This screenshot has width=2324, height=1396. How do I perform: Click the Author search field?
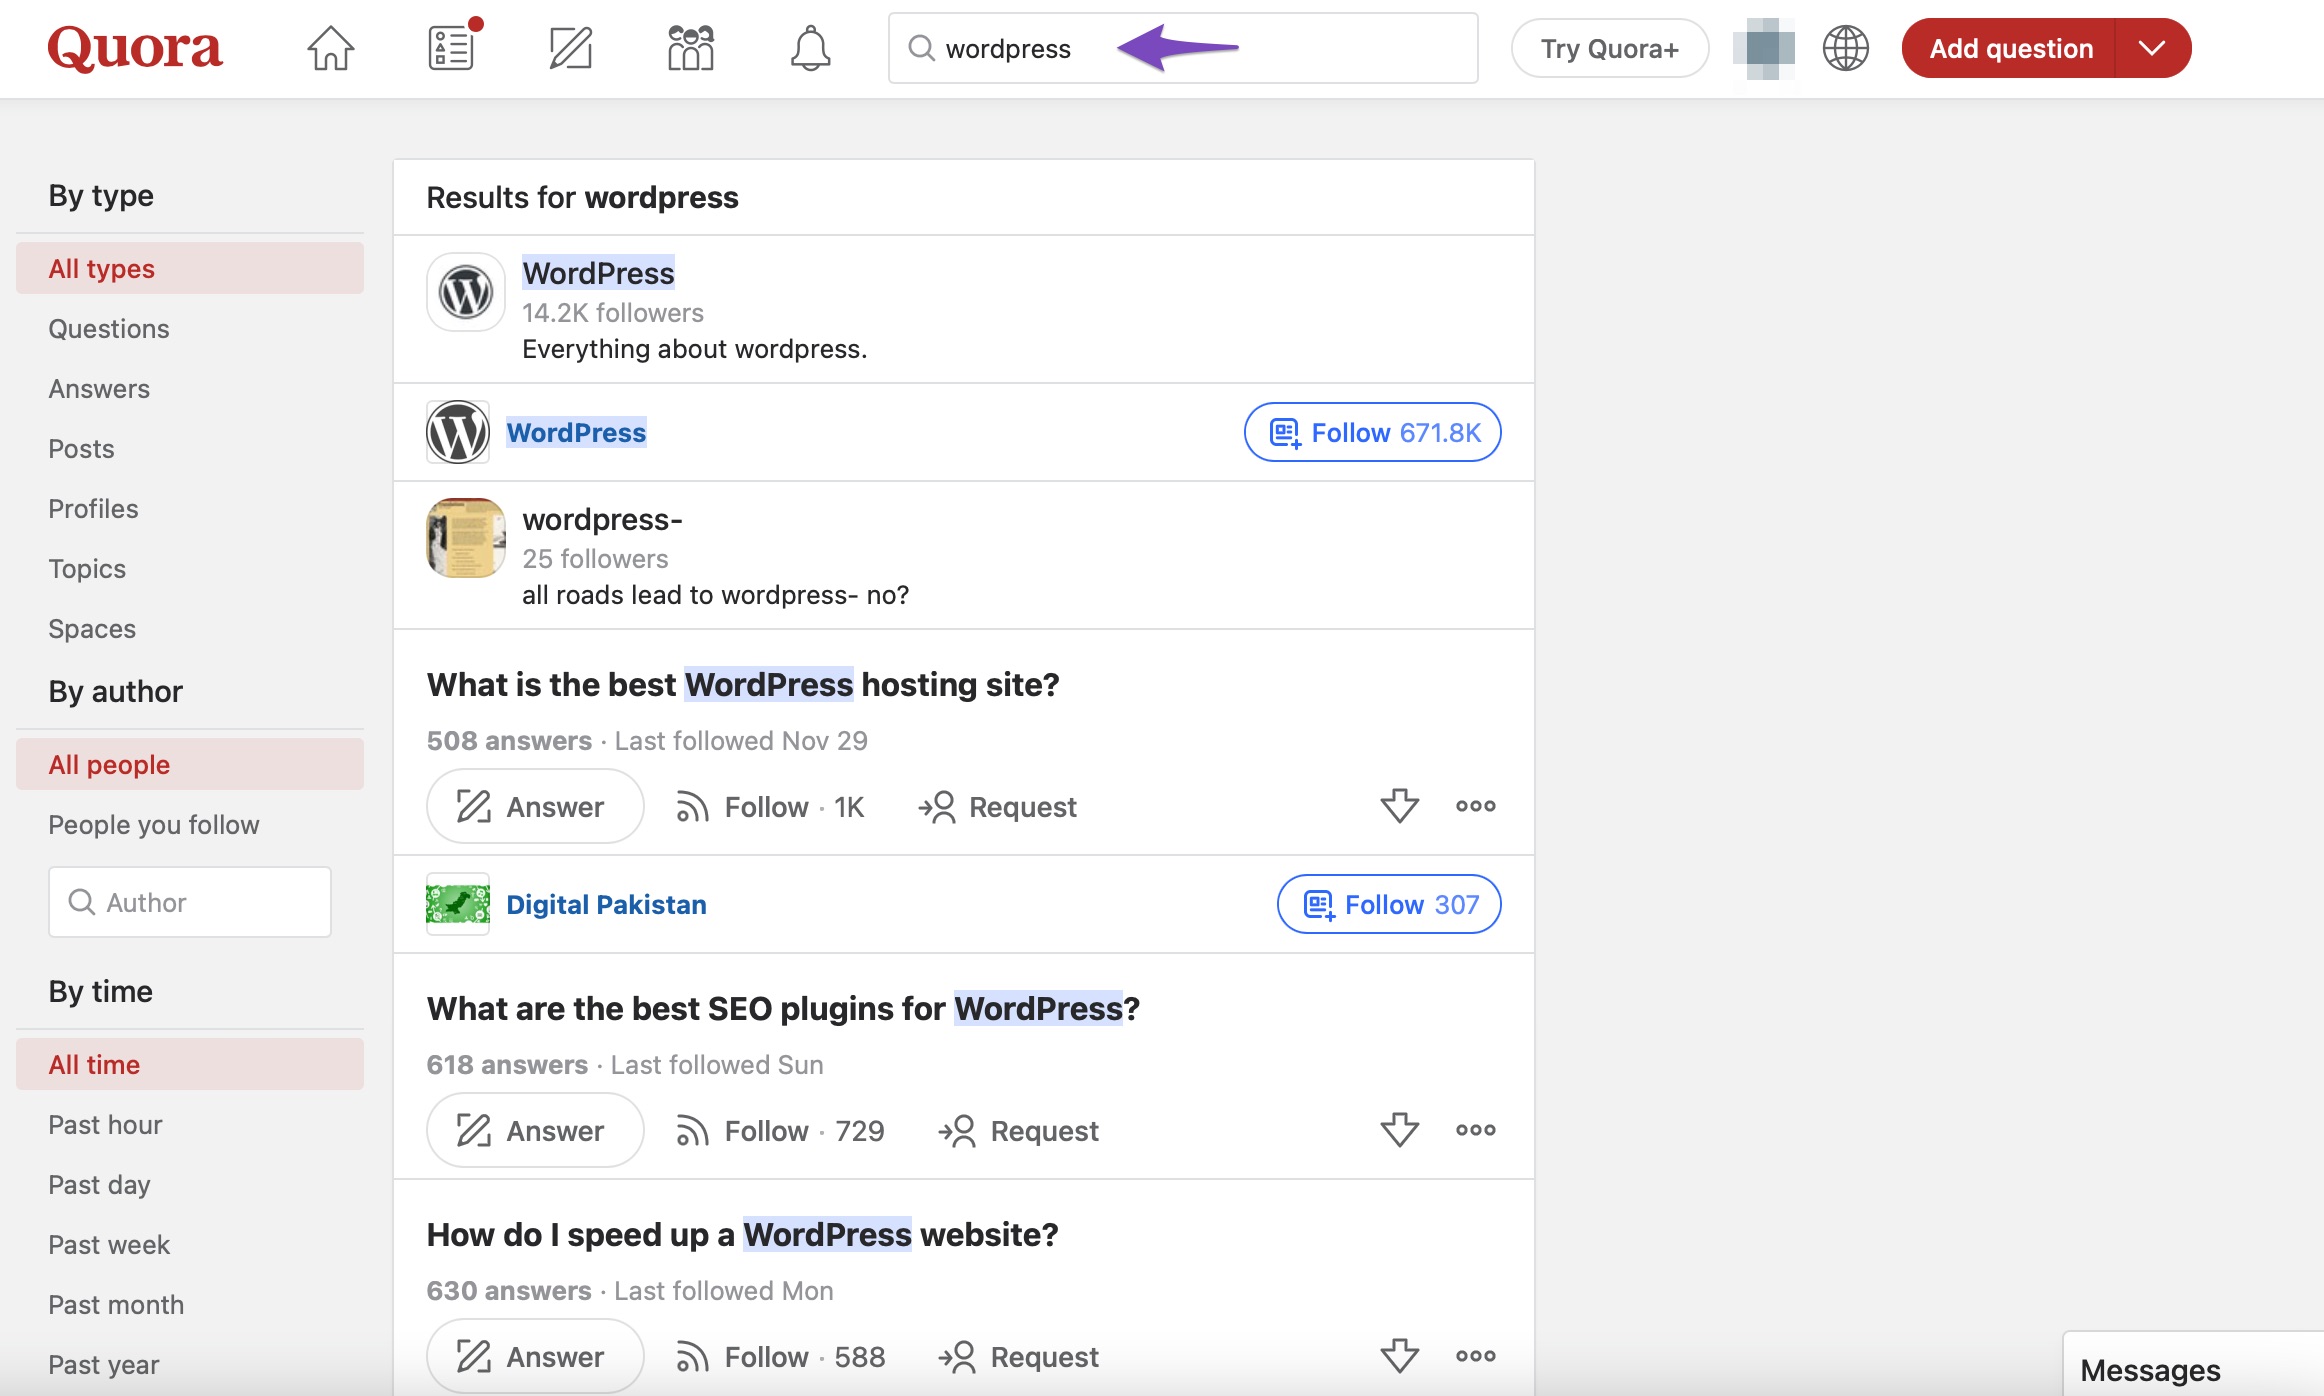[190, 903]
